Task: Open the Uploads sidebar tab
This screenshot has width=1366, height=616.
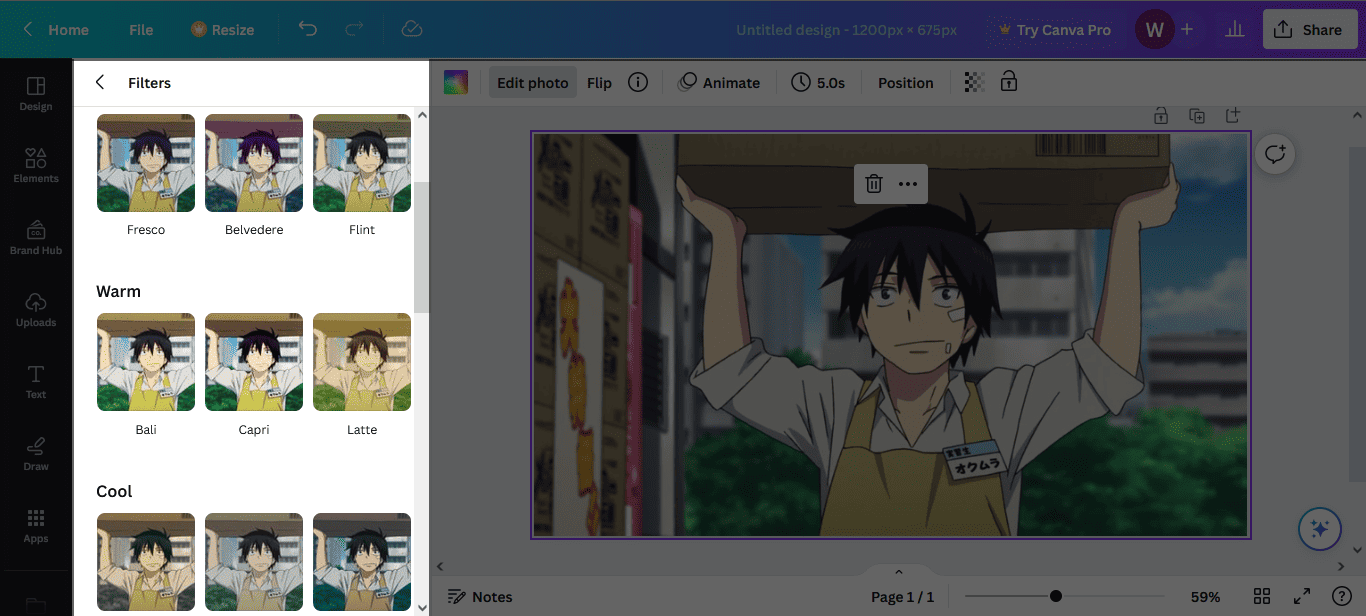Action: (36, 309)
